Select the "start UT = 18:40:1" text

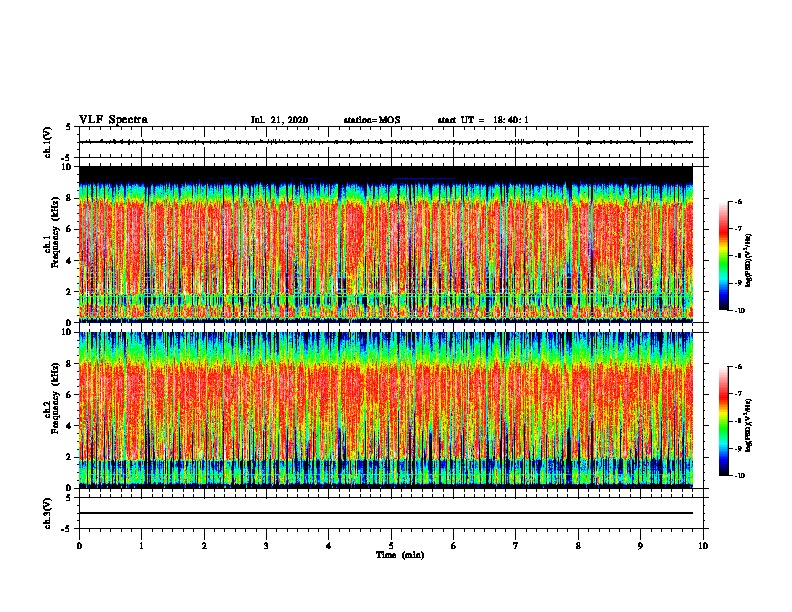pos(483,120)
